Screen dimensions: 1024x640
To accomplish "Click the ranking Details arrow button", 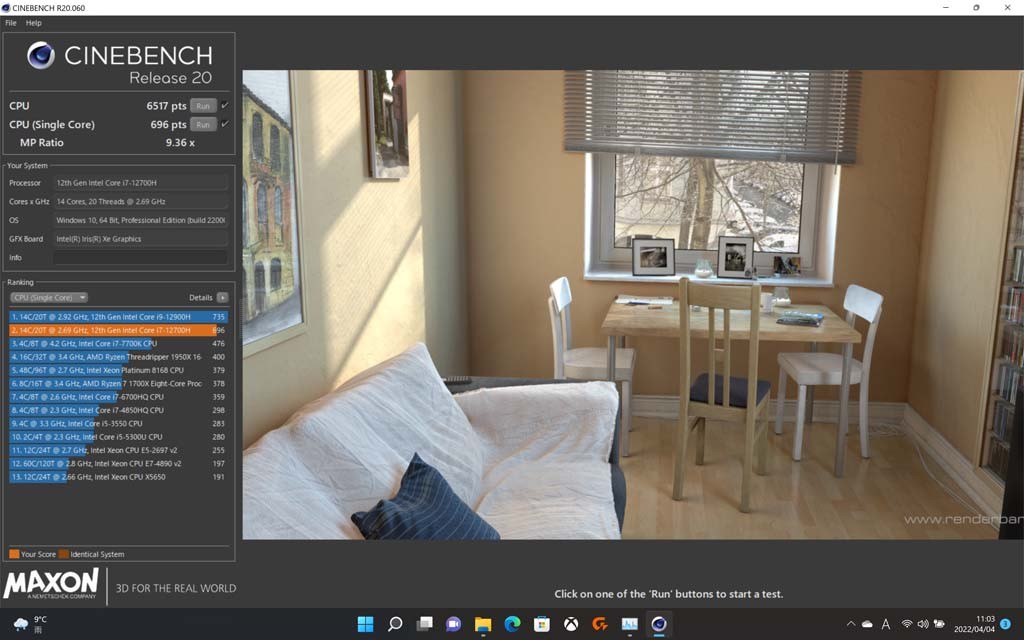I will (222, 297).
